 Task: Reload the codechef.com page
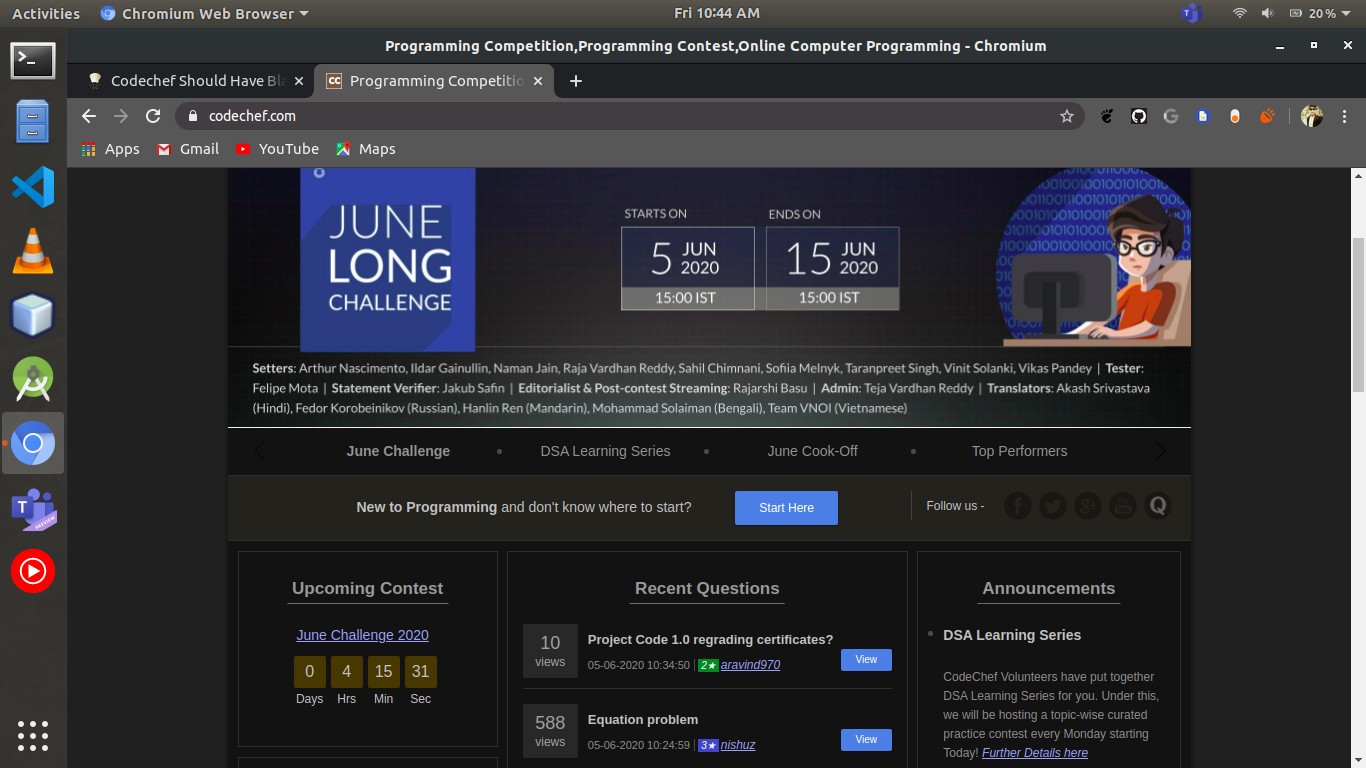point(153,116)
